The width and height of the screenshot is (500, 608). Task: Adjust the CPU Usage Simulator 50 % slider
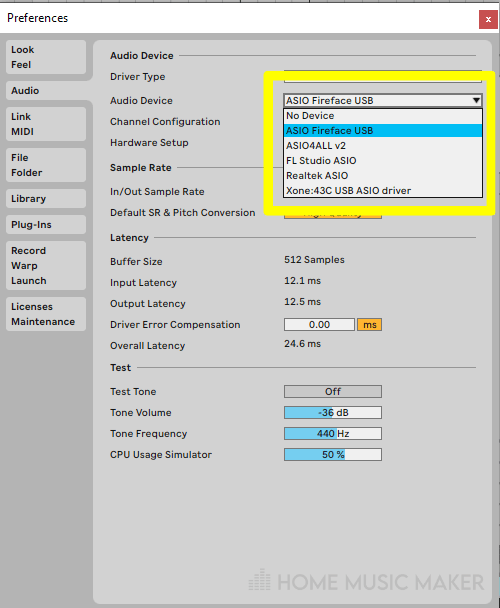pos(333,454)
